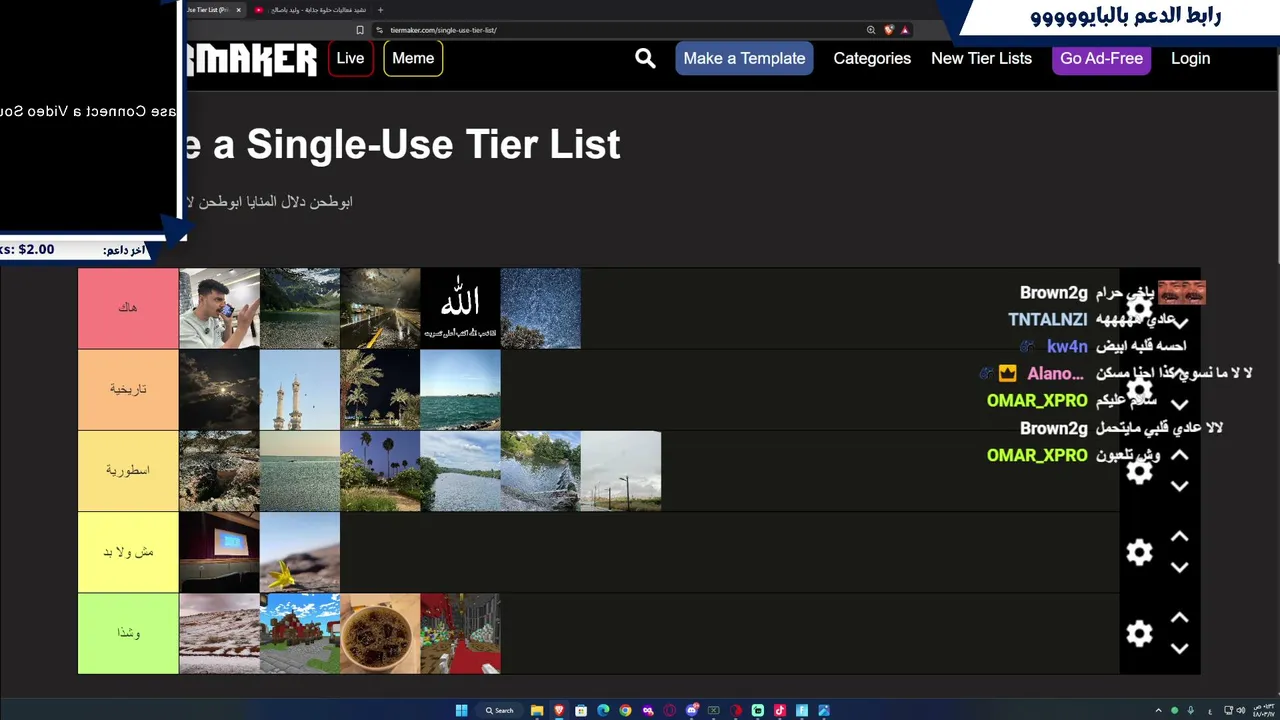Click the Alano... chat username
This screenshot has width=1280, height=720.
[x=1055, y=374]
